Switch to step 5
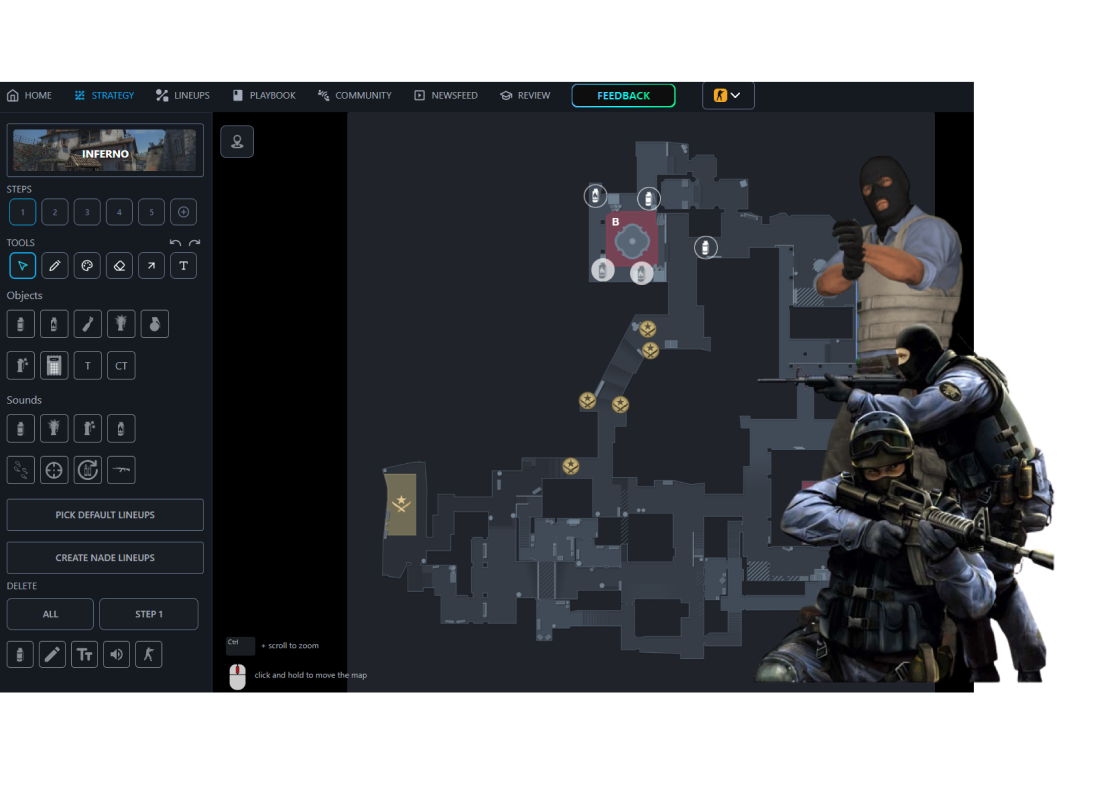Image resolution: width=1120 pixels, height=786 pixels. (151, 212)
